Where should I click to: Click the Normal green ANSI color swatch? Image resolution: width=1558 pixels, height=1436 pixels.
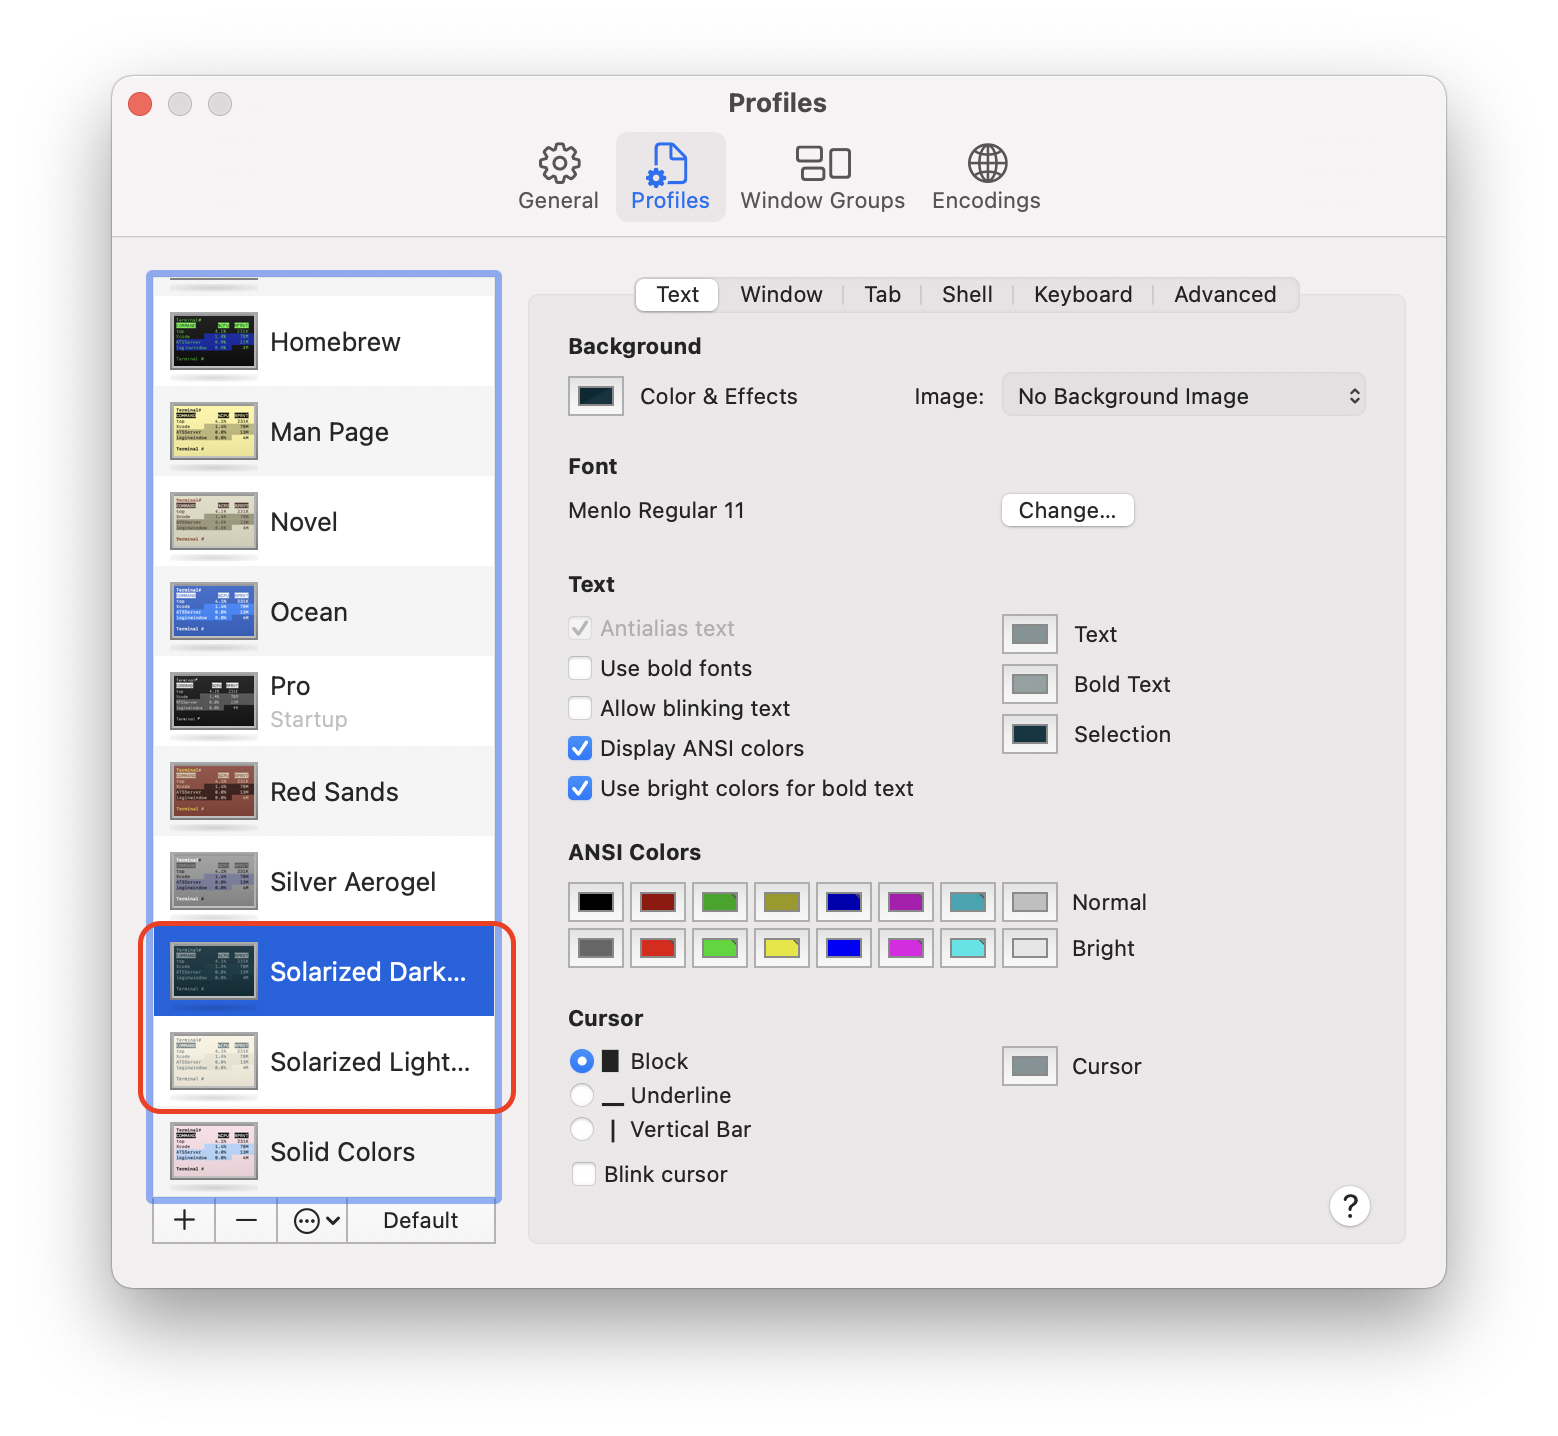pyautogui.click(x=720, y=902)
